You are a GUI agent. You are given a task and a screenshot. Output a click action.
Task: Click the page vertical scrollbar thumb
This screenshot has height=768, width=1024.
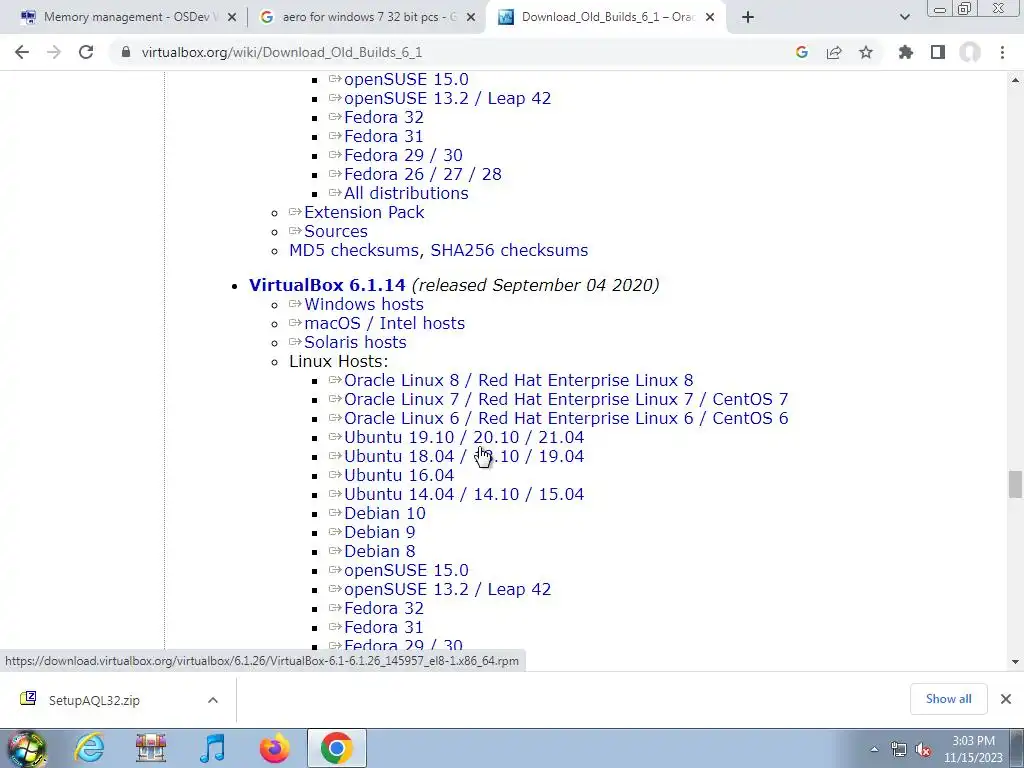tap(1014, 485)
